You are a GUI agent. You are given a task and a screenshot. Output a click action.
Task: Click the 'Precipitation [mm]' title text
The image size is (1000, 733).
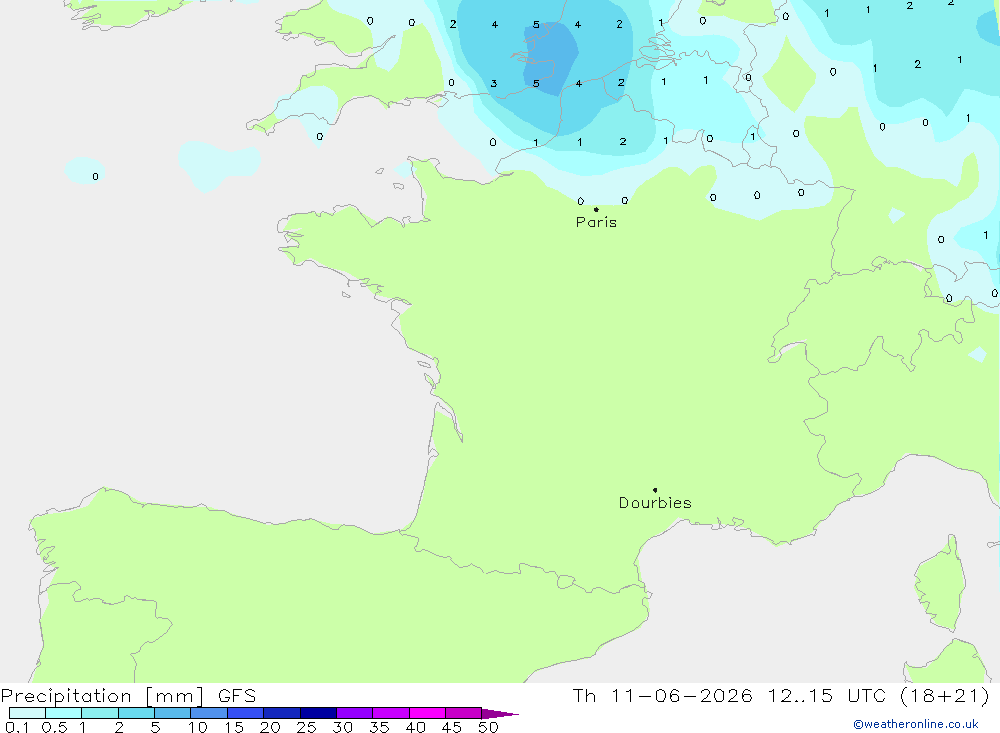coord(102,696)
